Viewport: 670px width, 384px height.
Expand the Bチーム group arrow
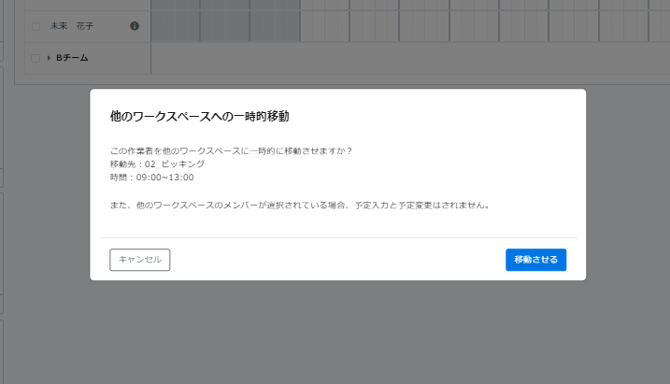pyautogui.click(x=49, y=58)
